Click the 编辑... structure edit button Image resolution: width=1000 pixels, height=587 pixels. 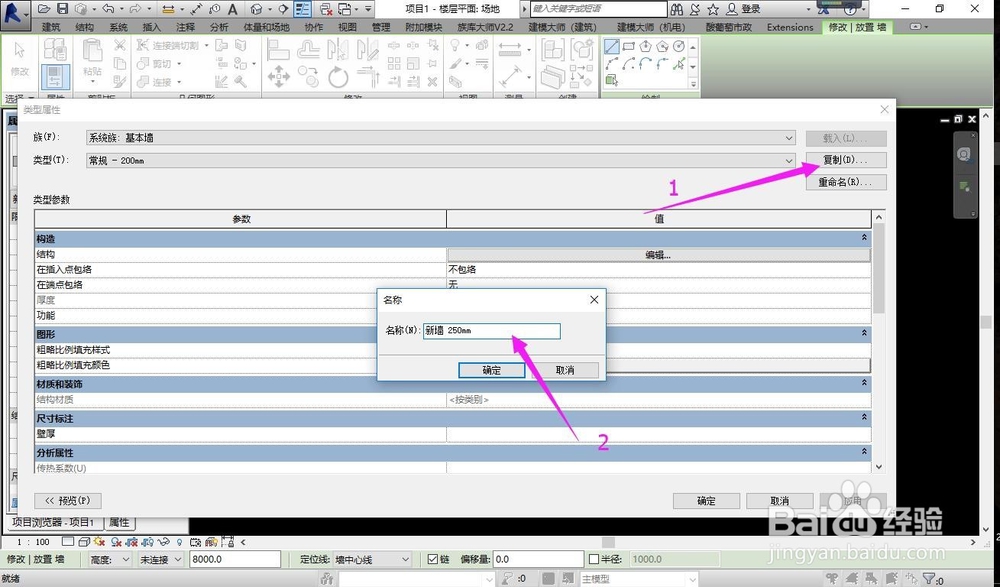click(x=658, y=255)
